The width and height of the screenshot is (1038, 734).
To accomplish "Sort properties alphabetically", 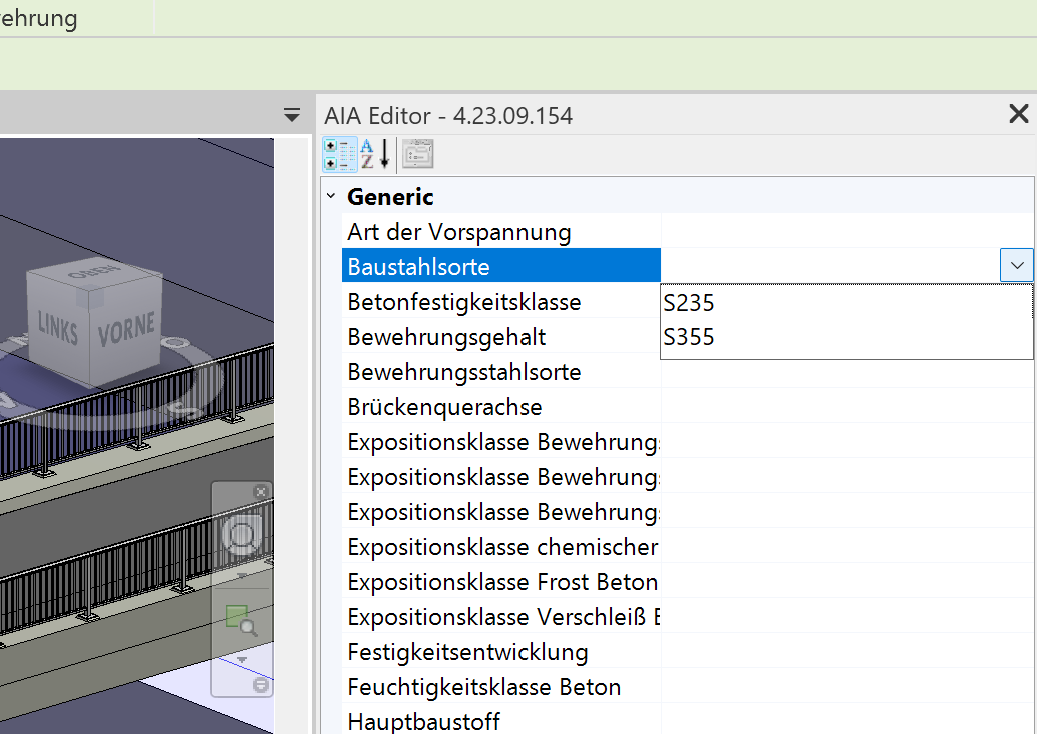I will click(375, 155).
